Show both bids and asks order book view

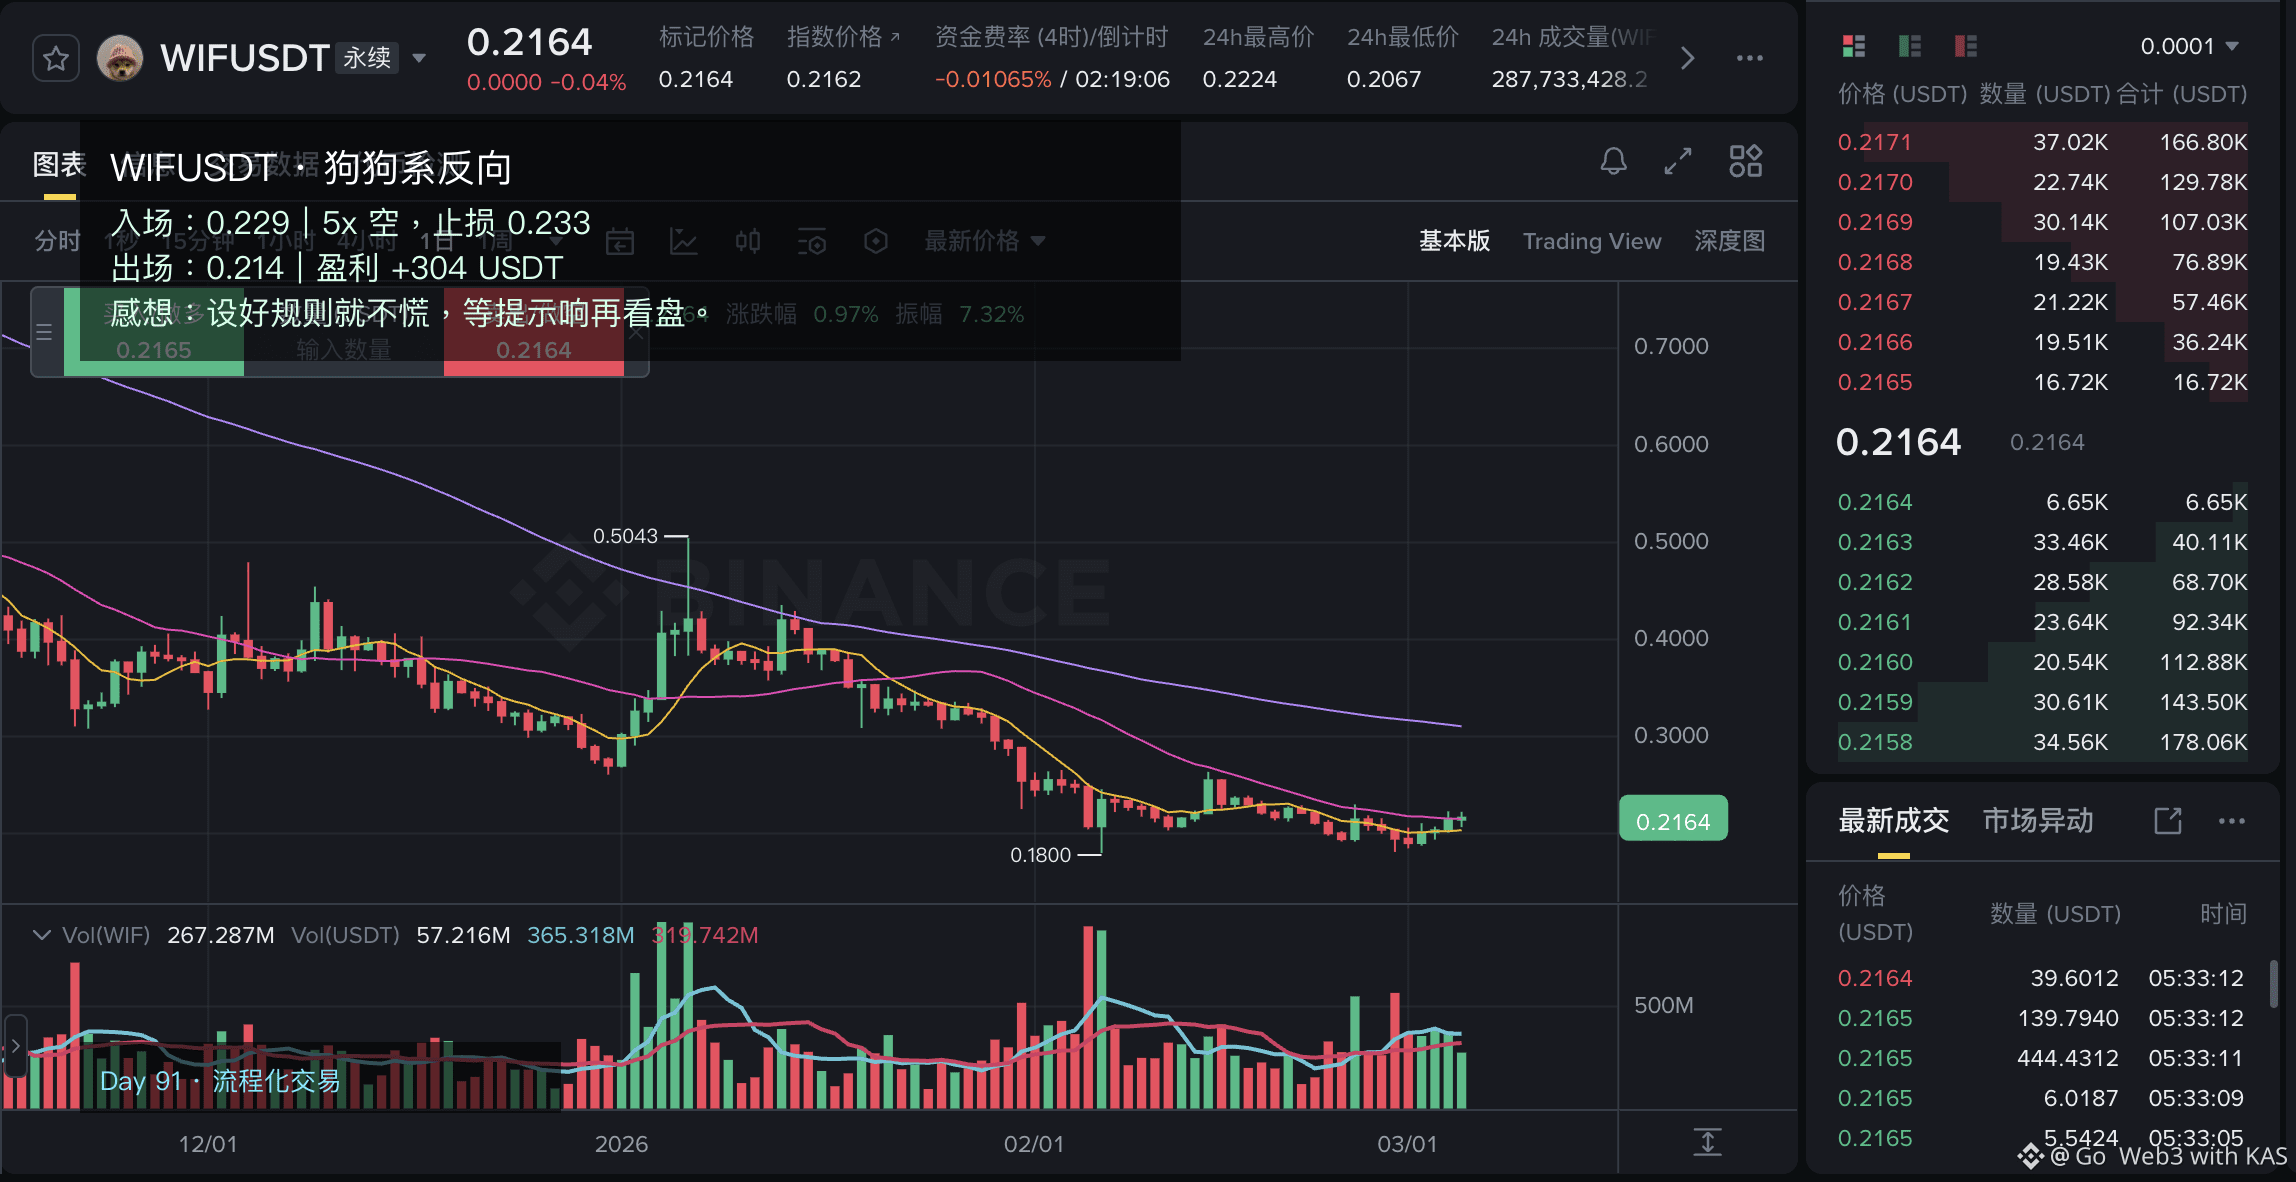click(x=1854, y=46)
